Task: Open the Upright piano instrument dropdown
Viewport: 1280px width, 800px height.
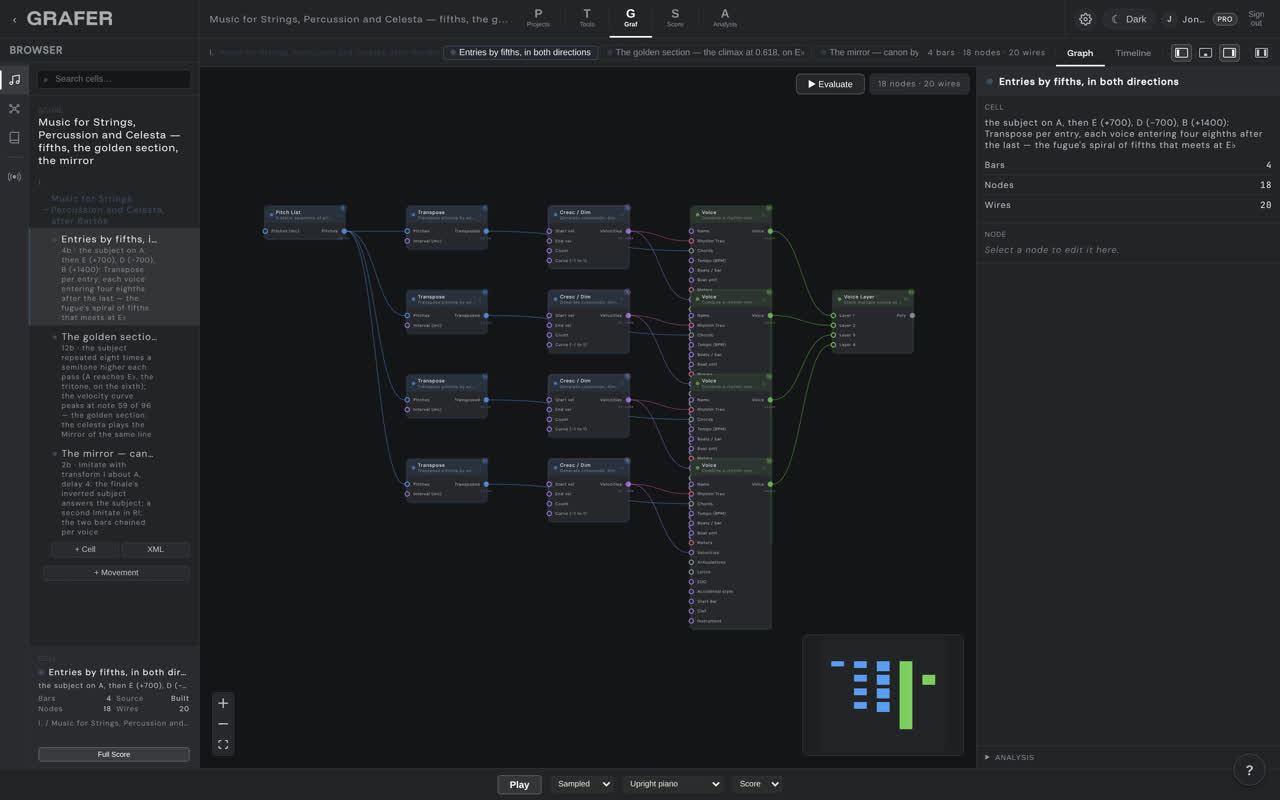Action: [x=673, y=784]
